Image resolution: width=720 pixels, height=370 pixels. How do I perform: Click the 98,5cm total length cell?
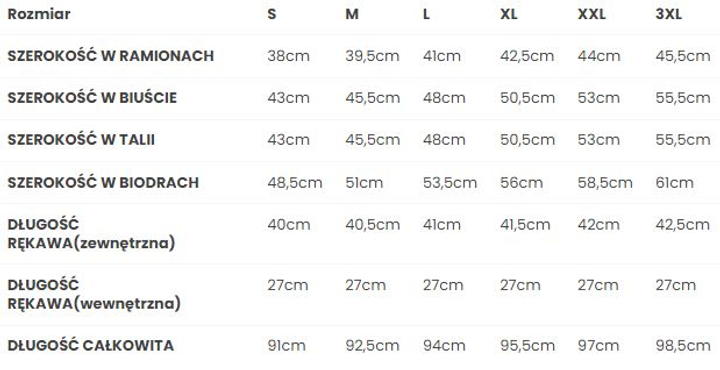[x=683, y=345]
